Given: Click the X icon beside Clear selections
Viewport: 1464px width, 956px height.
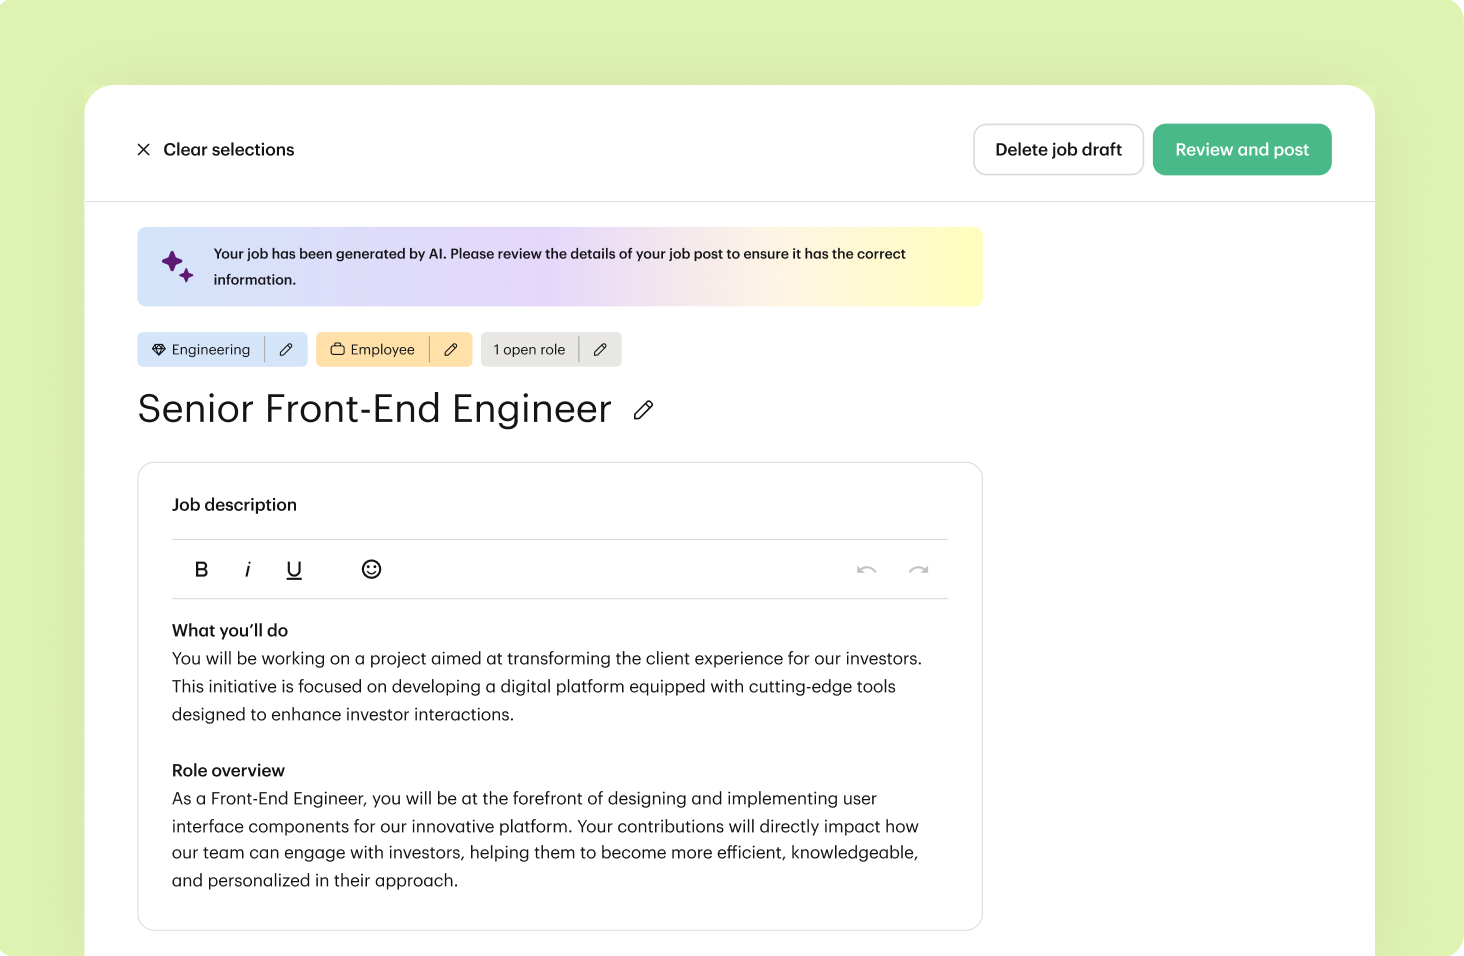Looking at the screenshot, I should coord(143,150).
